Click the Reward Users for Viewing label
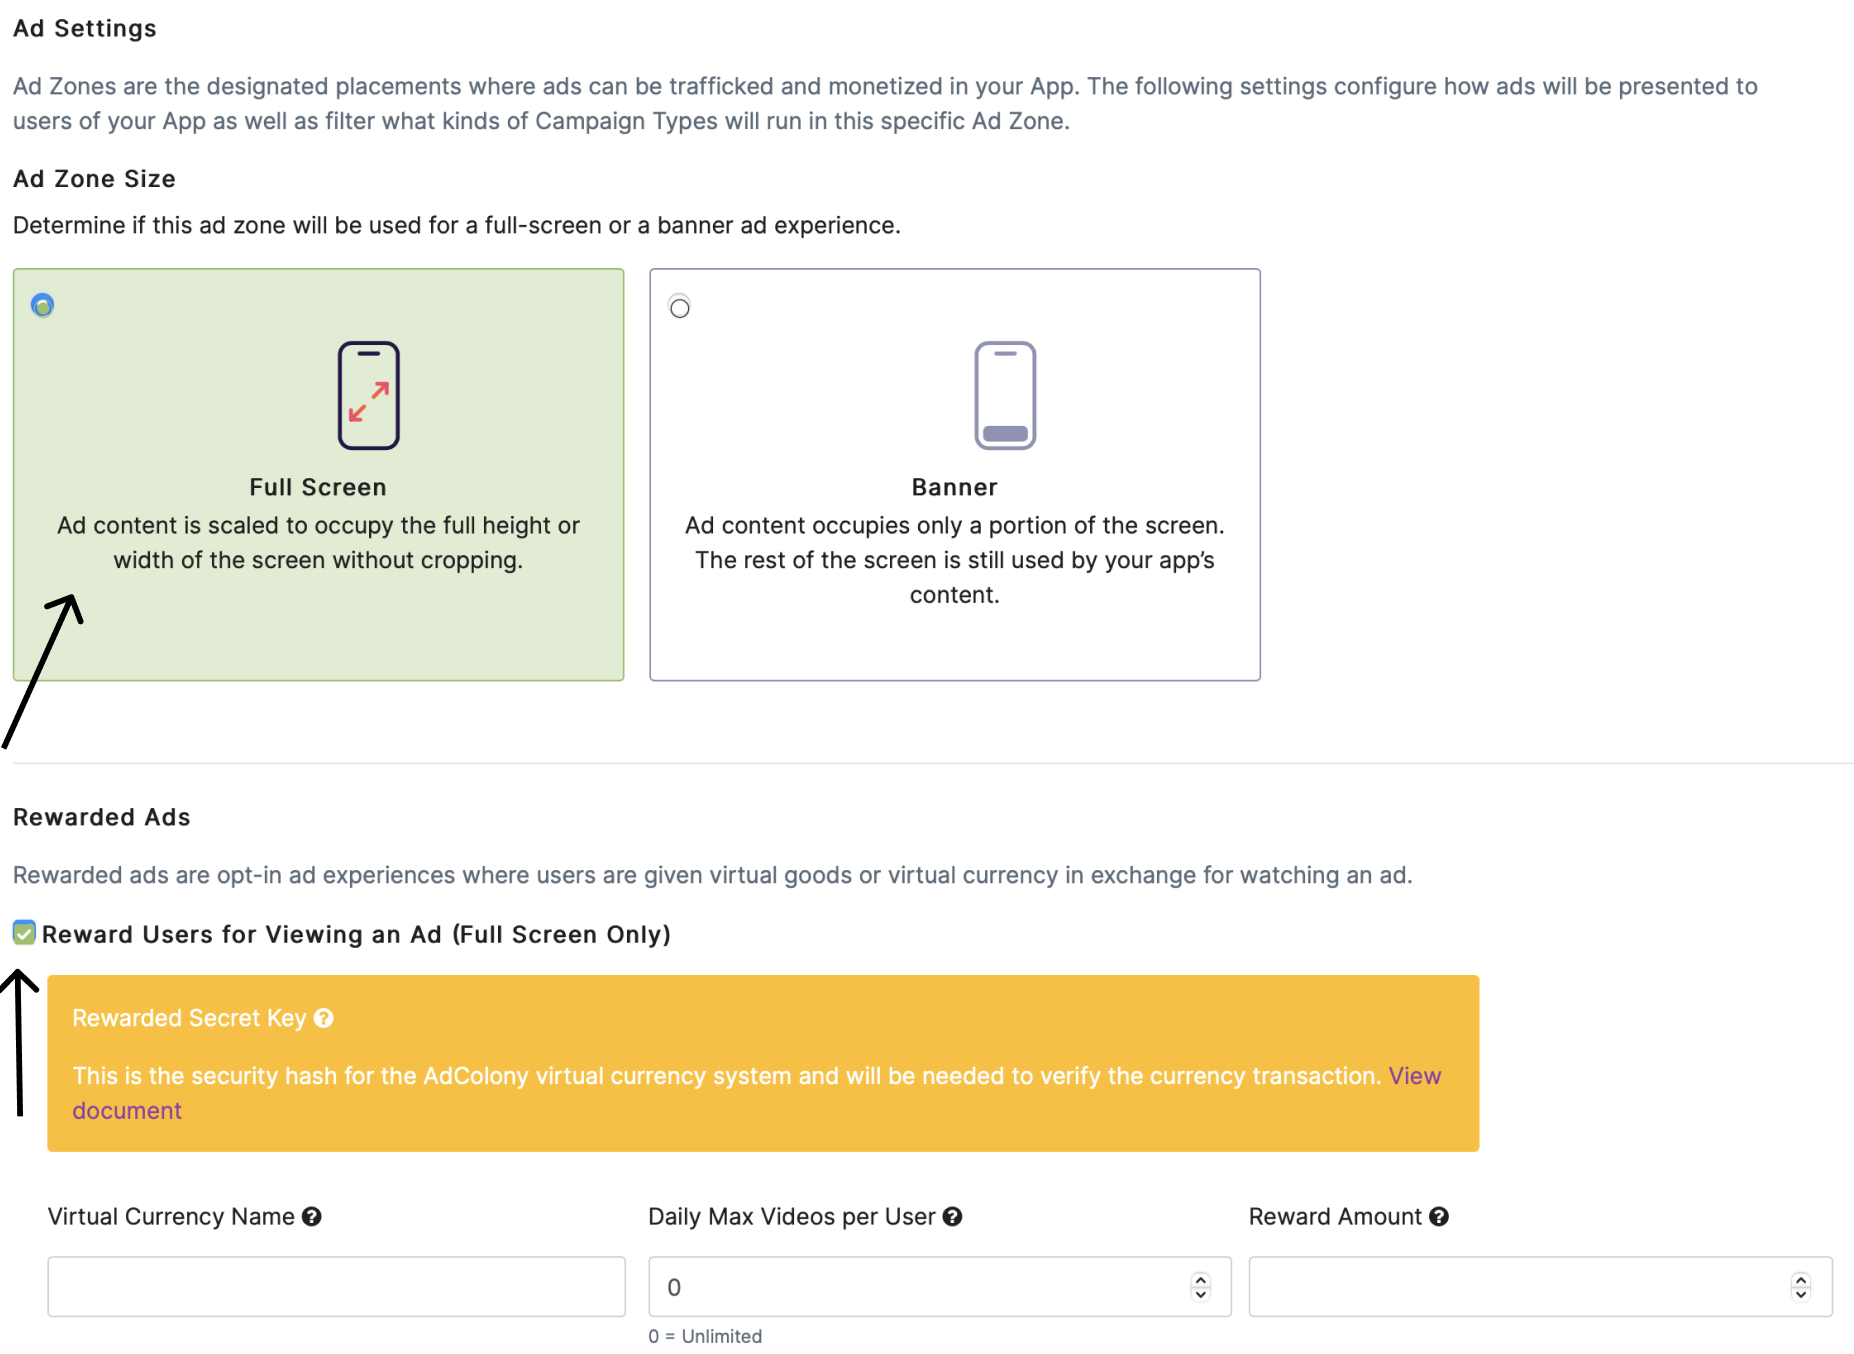 pyautogui.click(x=356, y=934)
